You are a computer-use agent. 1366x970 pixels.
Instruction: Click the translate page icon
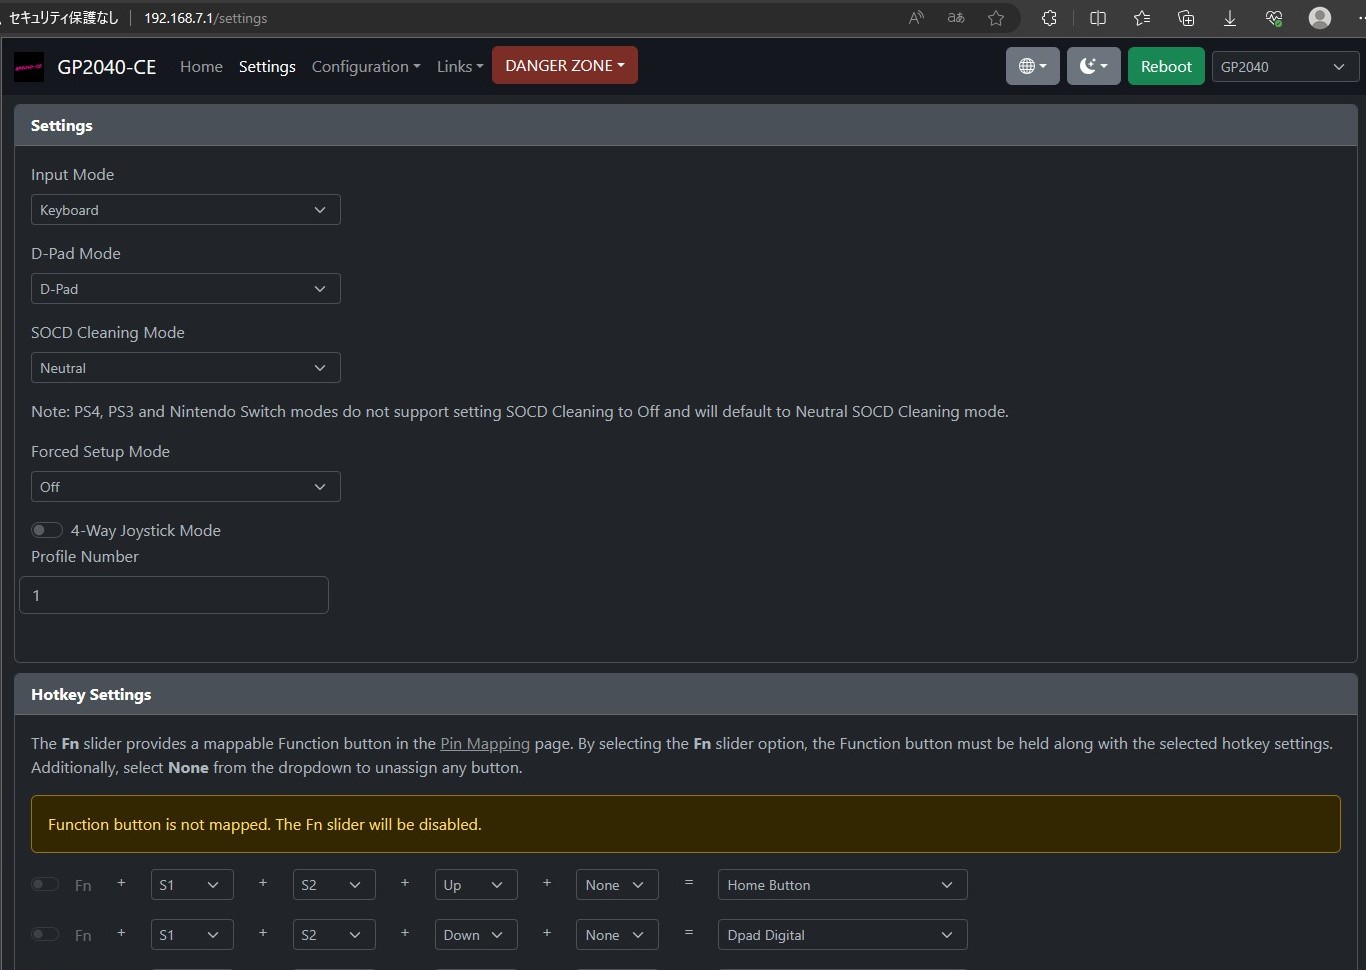pos(956,18)
